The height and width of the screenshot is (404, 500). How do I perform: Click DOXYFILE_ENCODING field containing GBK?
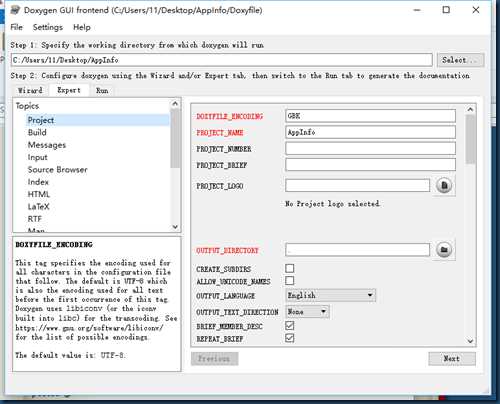pyautogui.click(x=370, y=116)
